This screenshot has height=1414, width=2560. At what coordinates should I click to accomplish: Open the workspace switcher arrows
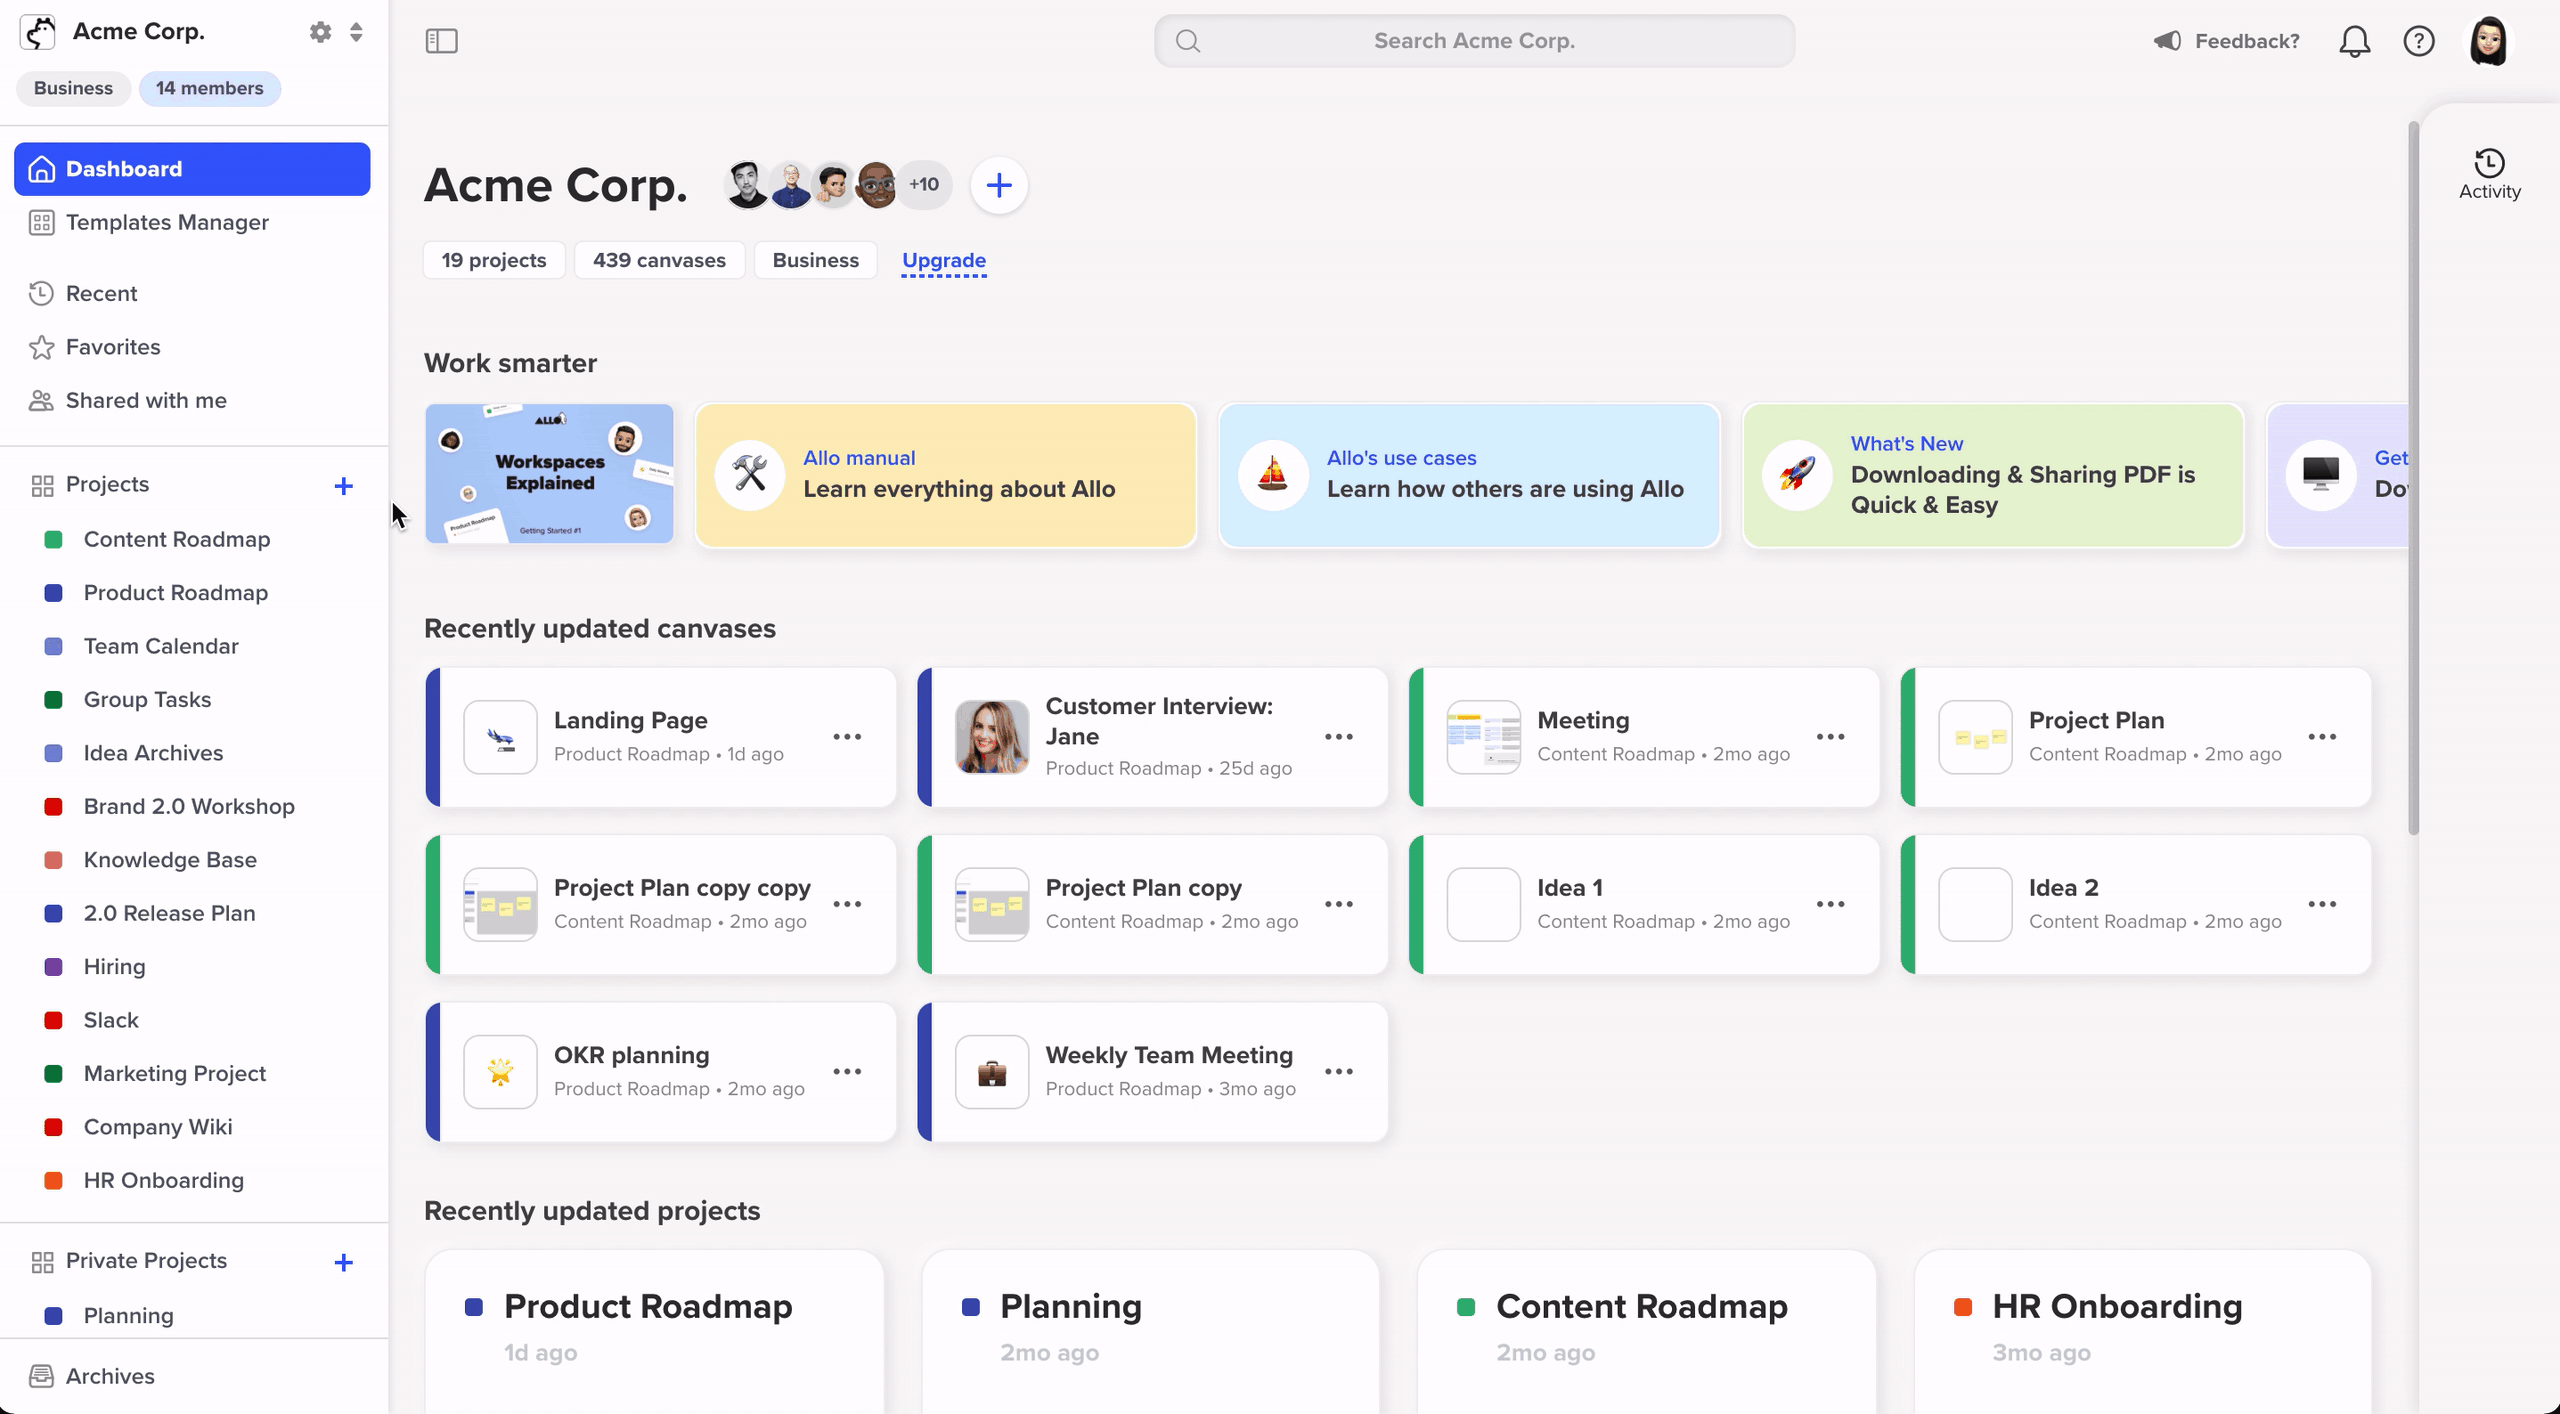pos(356,32)
